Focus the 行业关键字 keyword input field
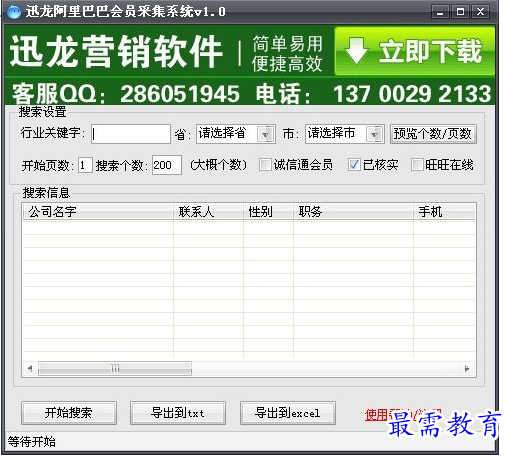The width and height of the screenshot is (510, 456). (x=131, y=134)
